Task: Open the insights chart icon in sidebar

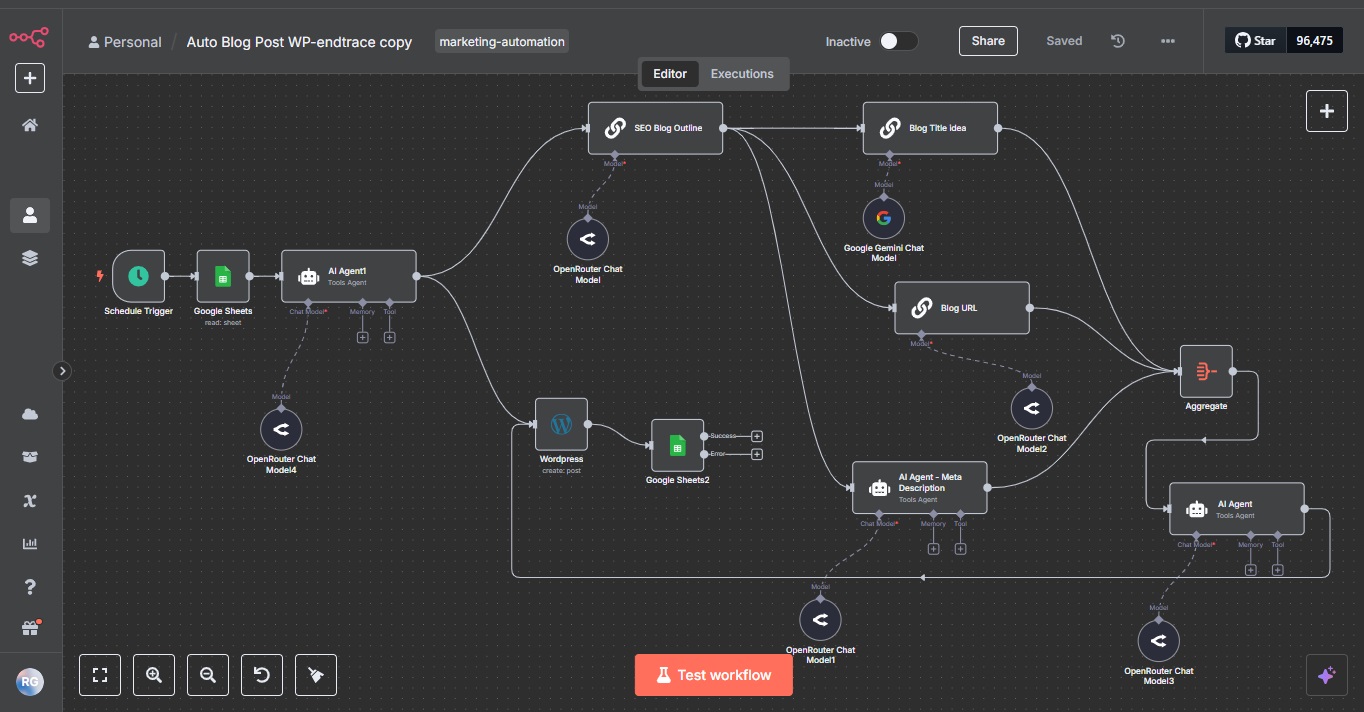Action: pos(30,544)
